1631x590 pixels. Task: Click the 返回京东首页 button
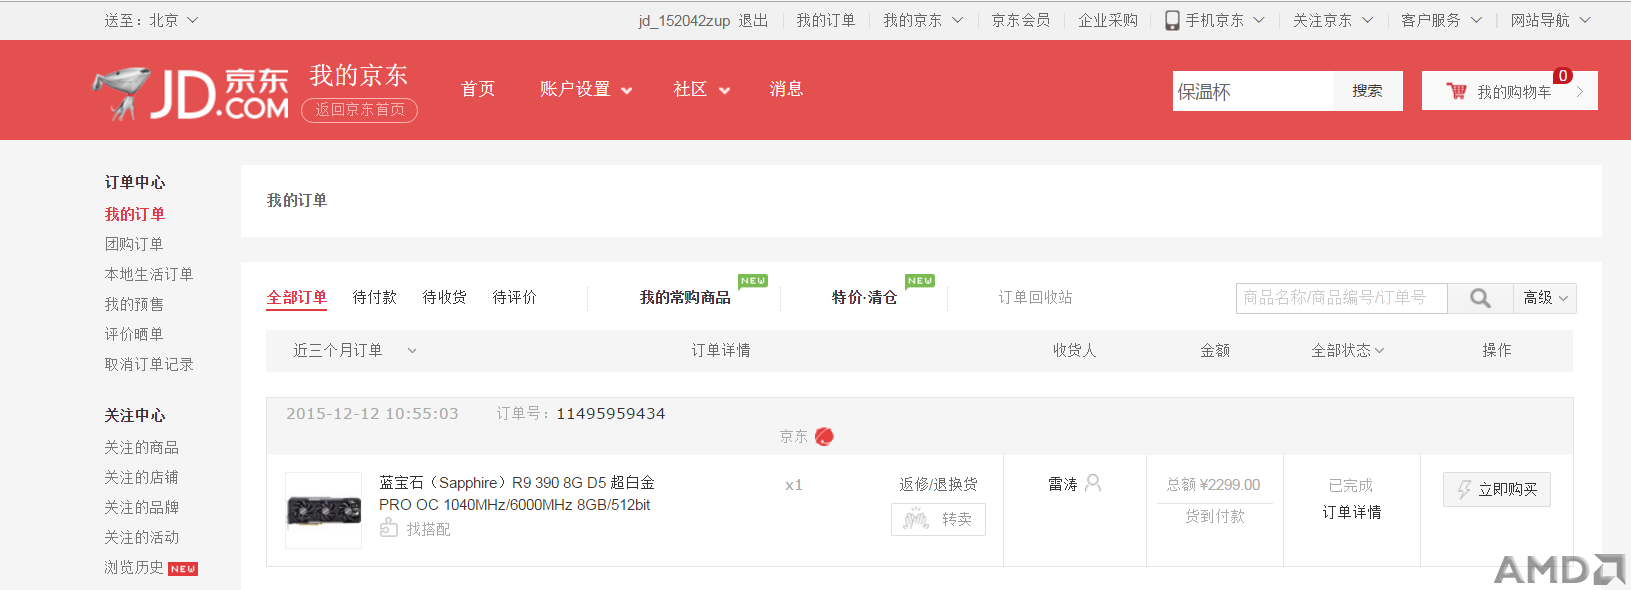click(360, 110)
